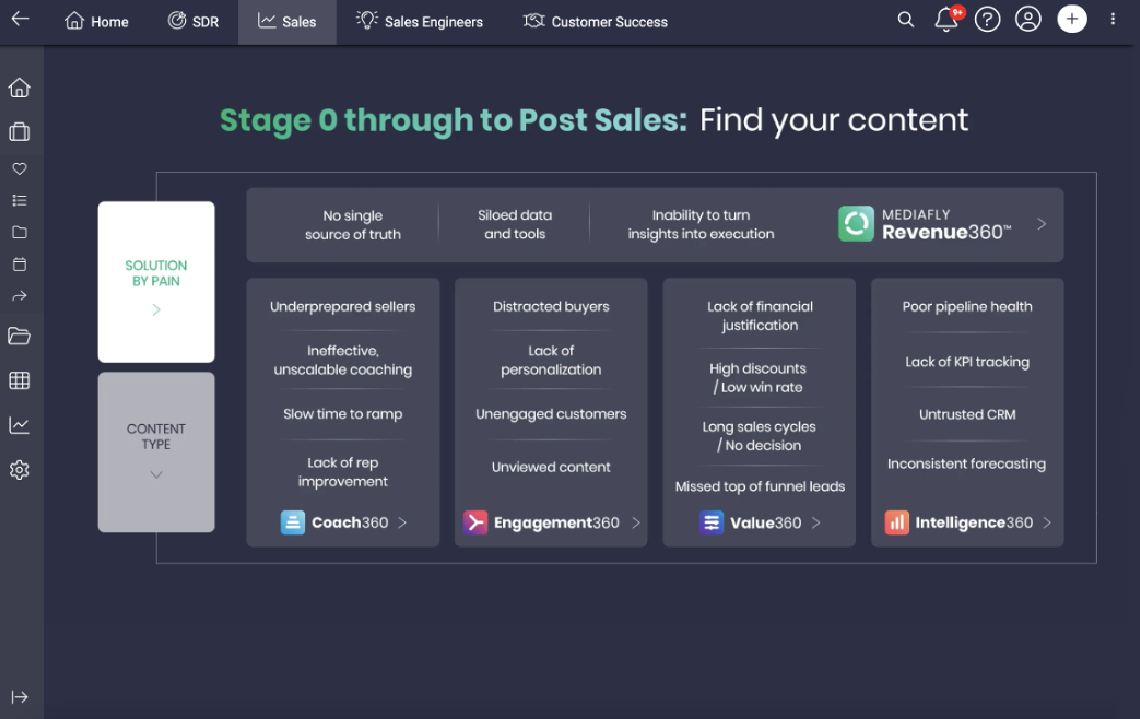1140x719 pixels.
Task: Open the three-dot overflow menu
Action: 1113,20
